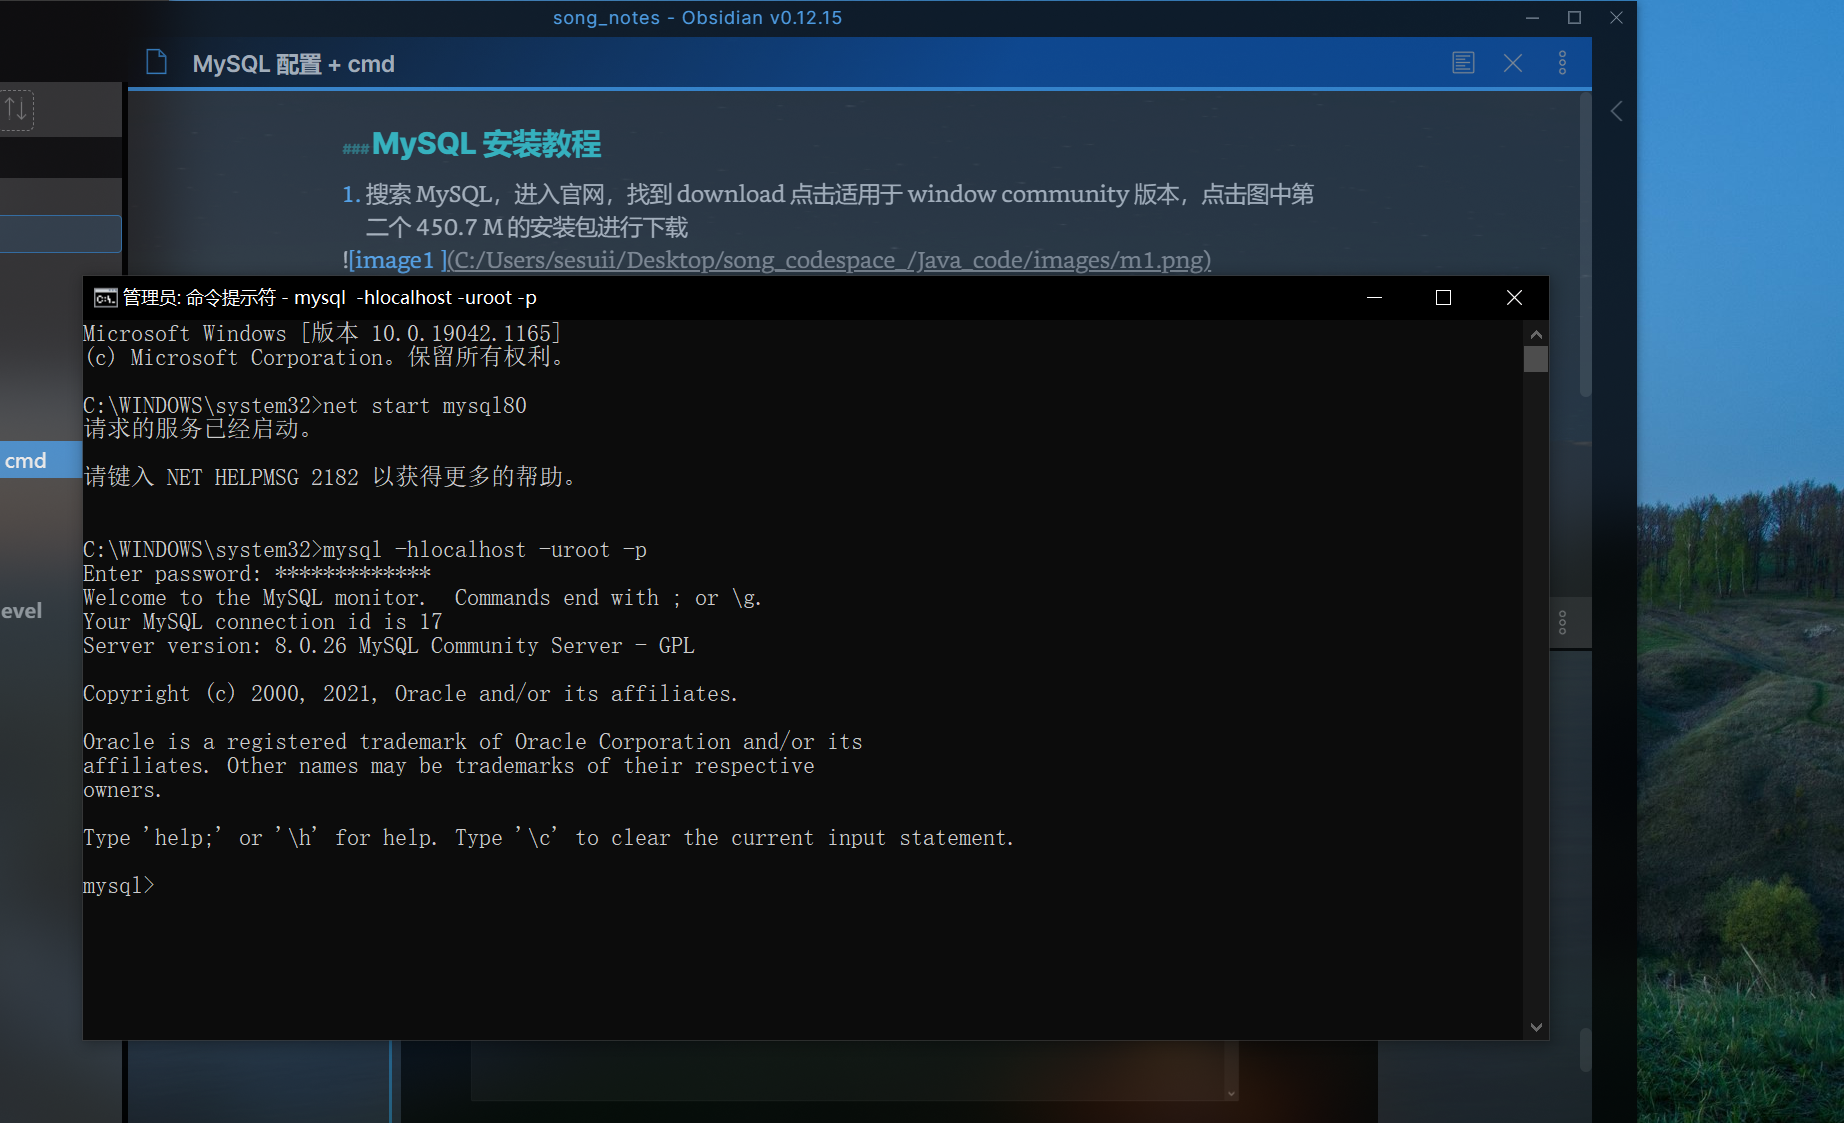Click the cmd scrollbar up arrow
Viewport: 1844px width, 1123px height.
click(x=1536, y=335)
